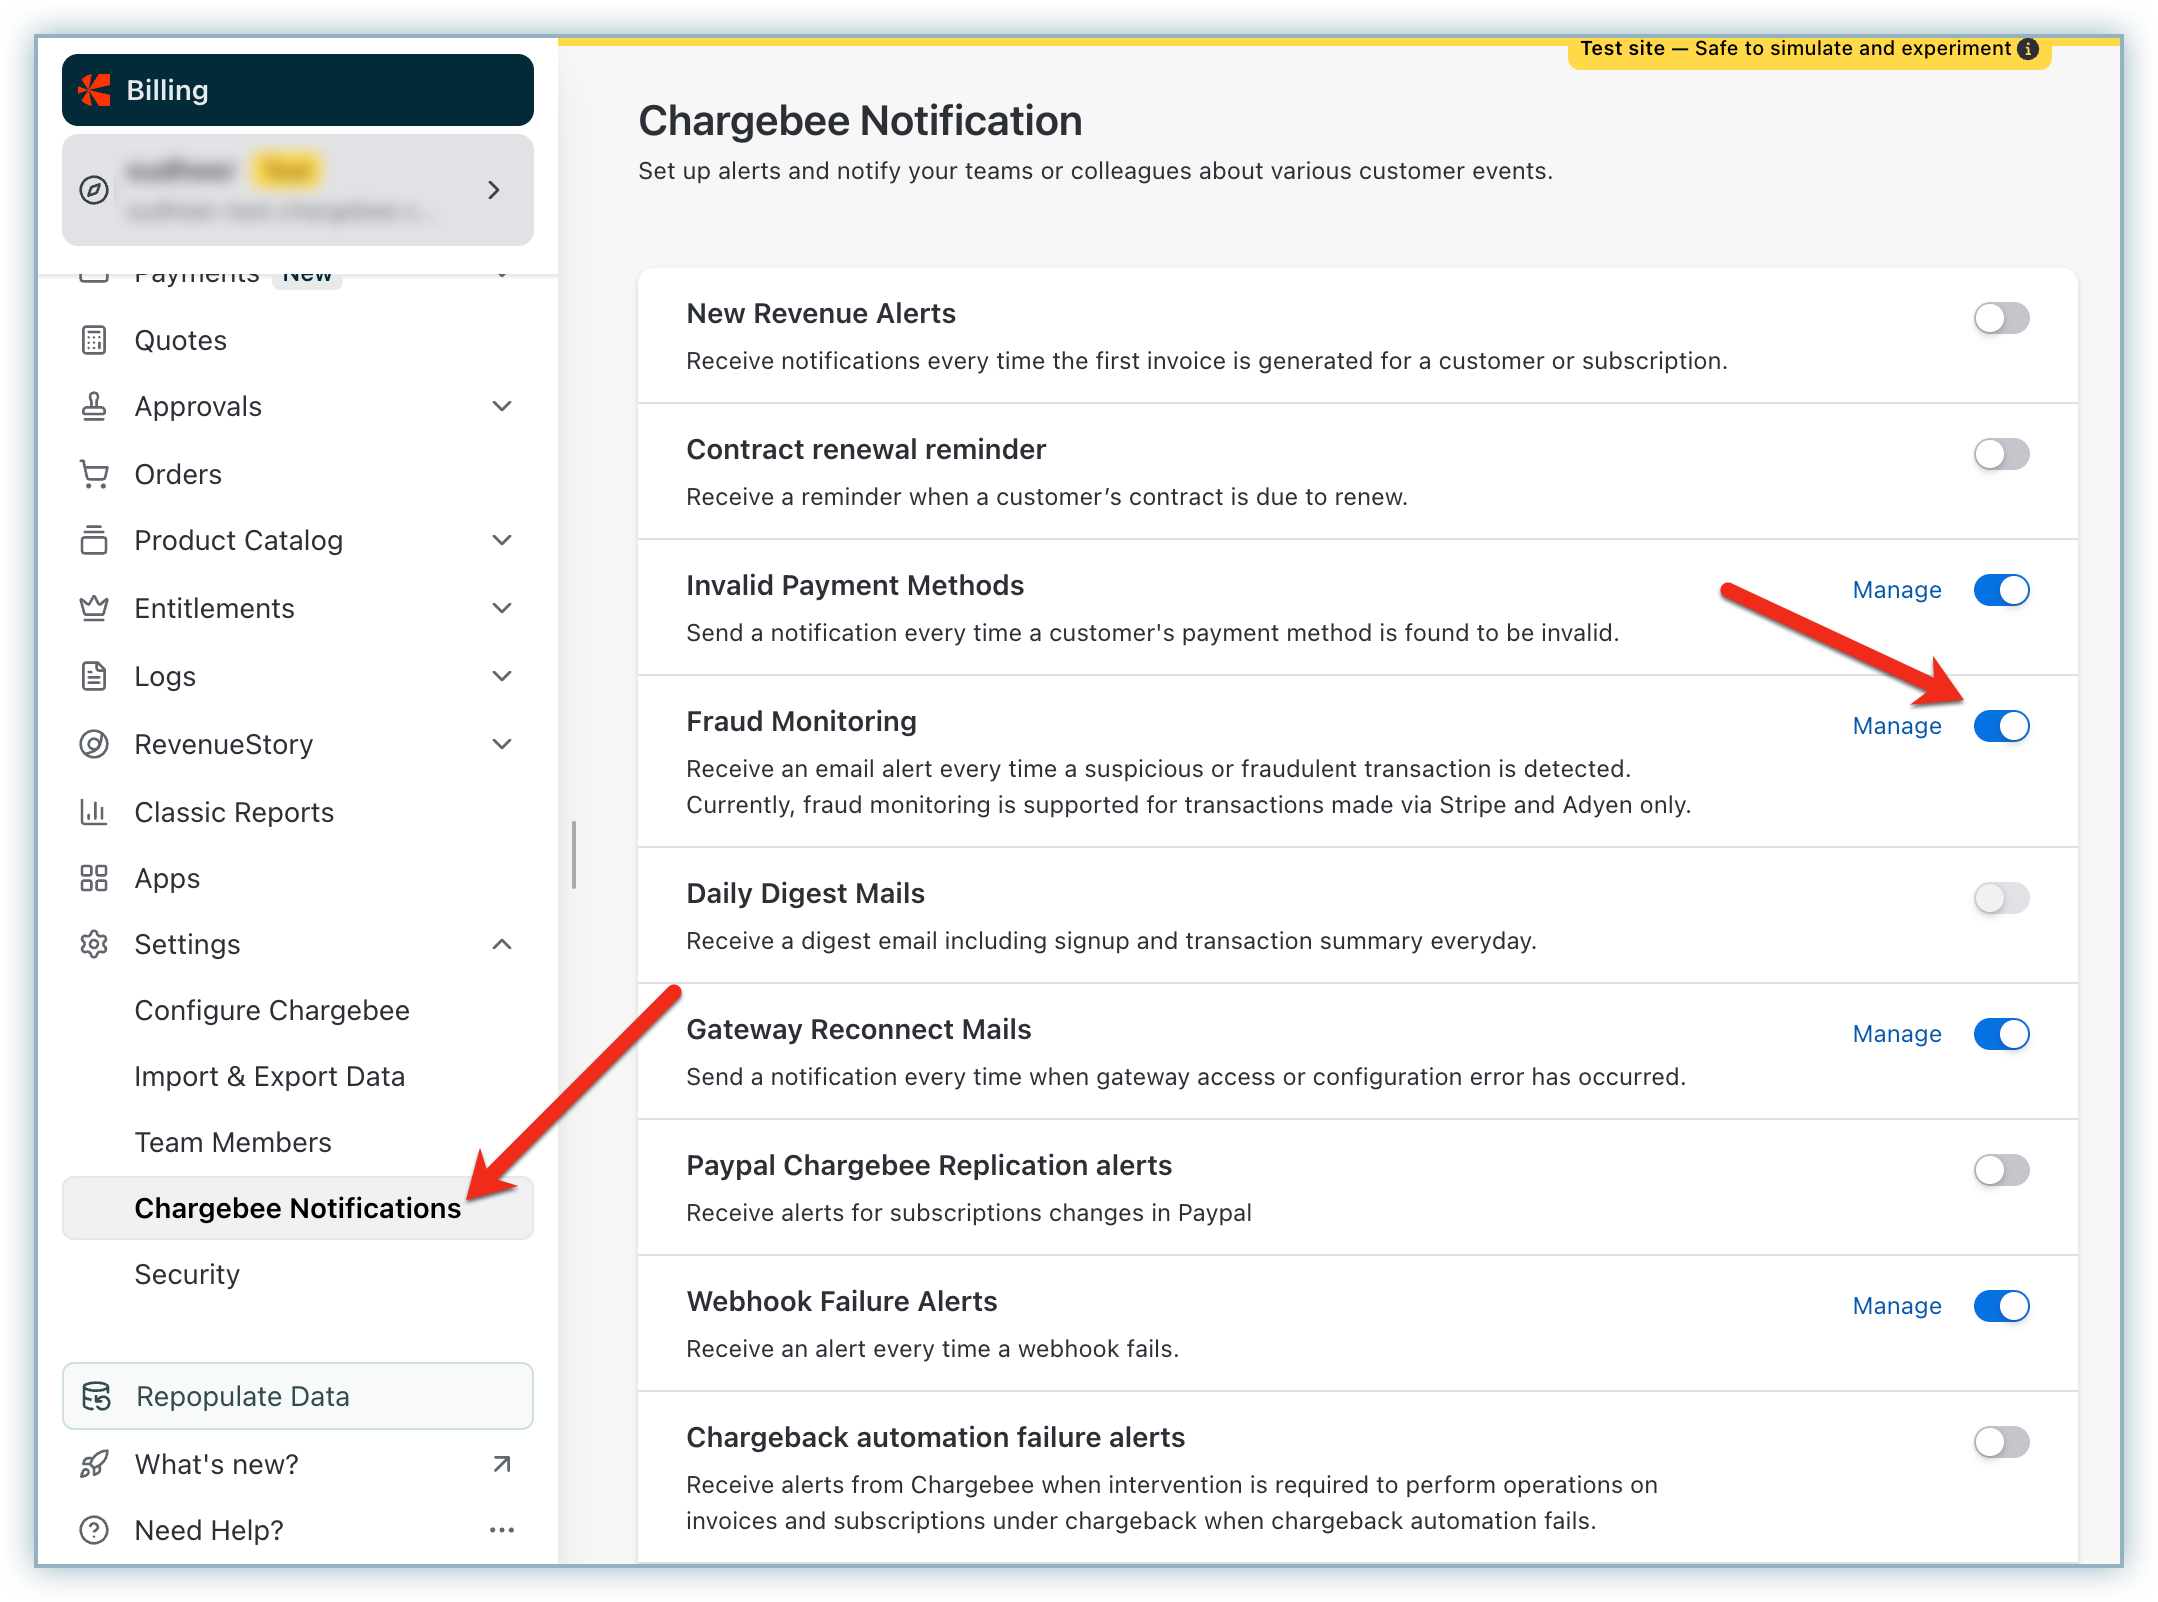Click the sidebar resize handle
Image resolution: width=2158 pixels, height=1602 pixels.
click(x=574, y=854)
